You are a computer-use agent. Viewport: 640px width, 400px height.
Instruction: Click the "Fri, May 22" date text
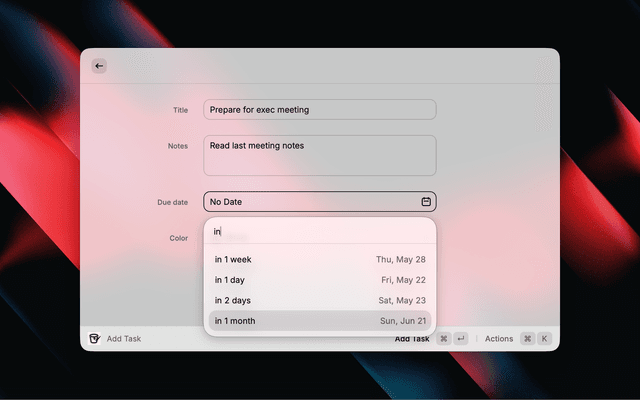[x=403, y=280]
